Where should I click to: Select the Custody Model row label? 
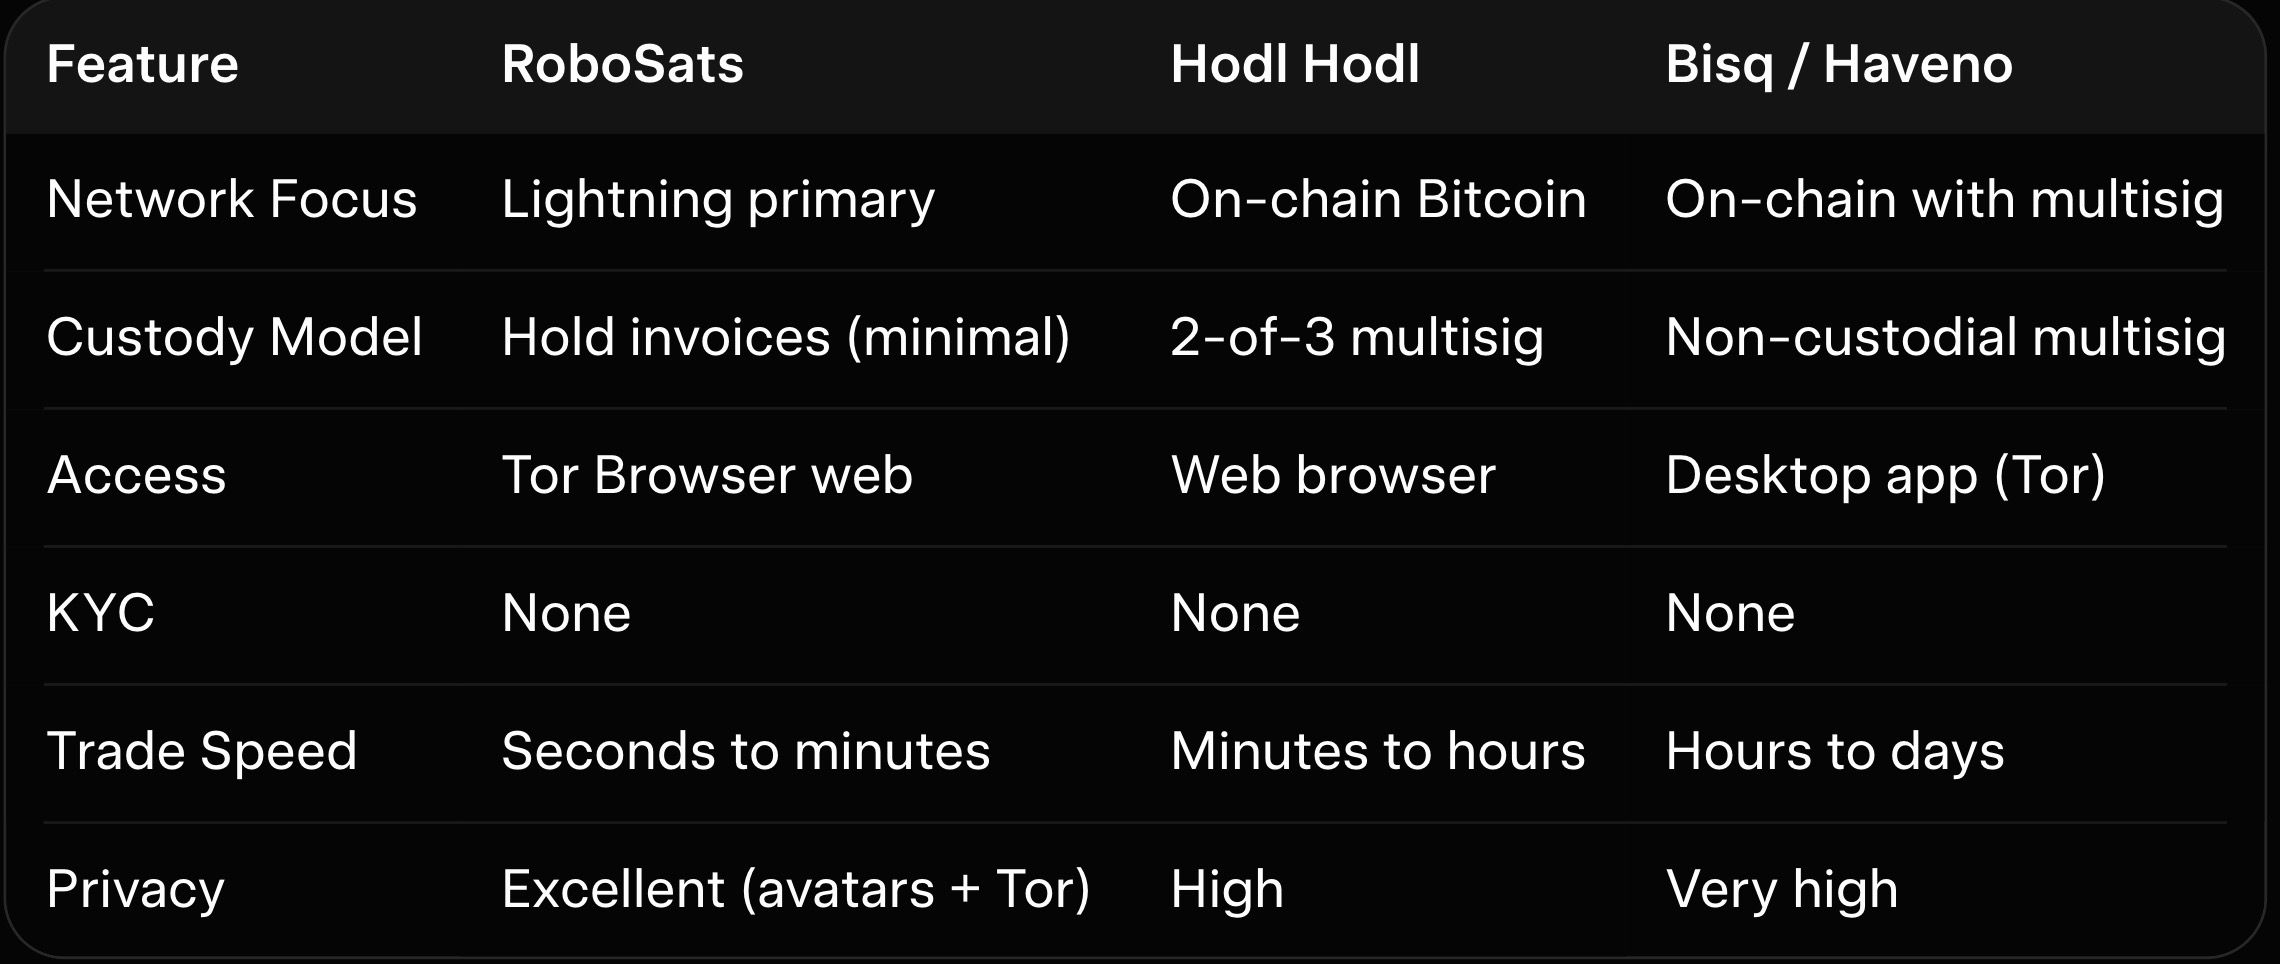[x=234, y=337]
